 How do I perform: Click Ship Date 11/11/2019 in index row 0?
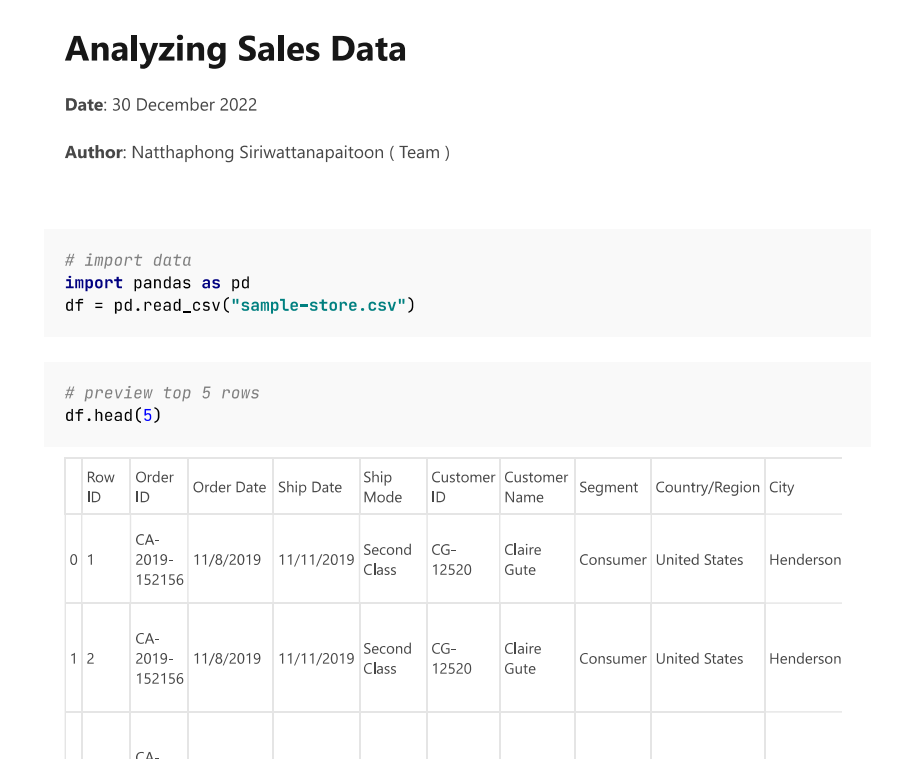pyautogui.click(x=316, y=560)
